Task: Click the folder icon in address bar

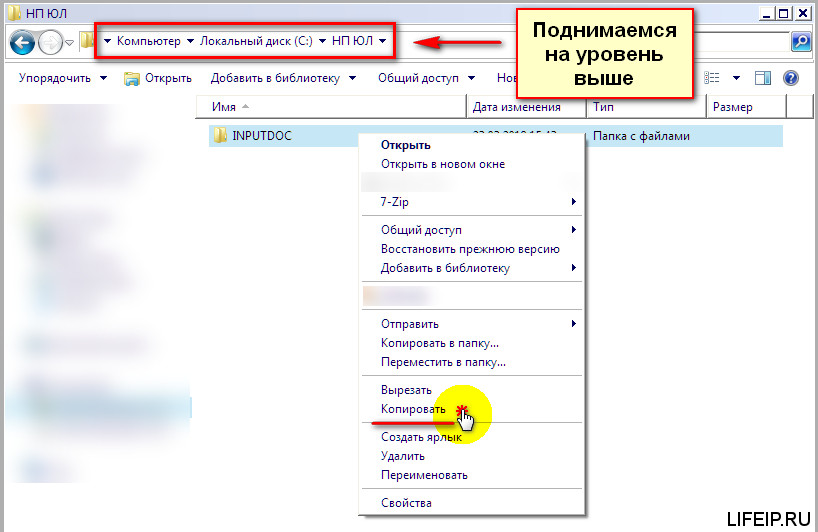Action: [x=87, y=41]
